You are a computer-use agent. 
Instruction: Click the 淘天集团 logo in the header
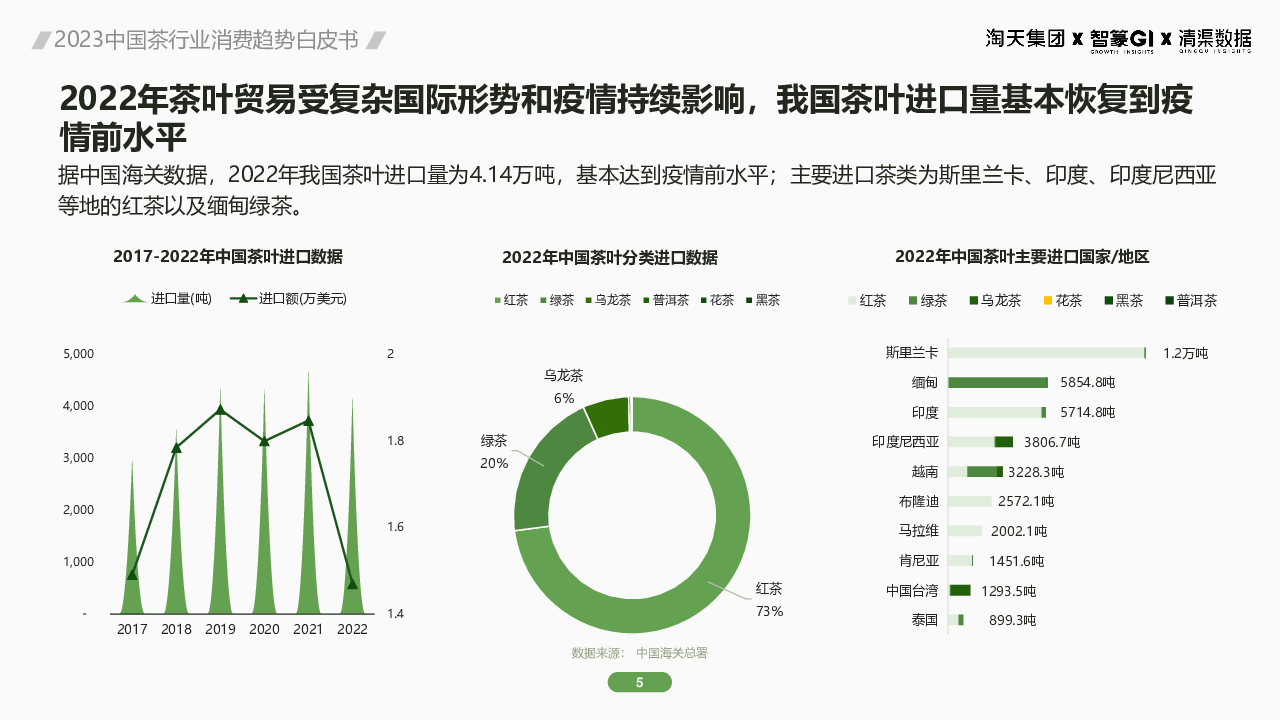(x=1025, y=39)
